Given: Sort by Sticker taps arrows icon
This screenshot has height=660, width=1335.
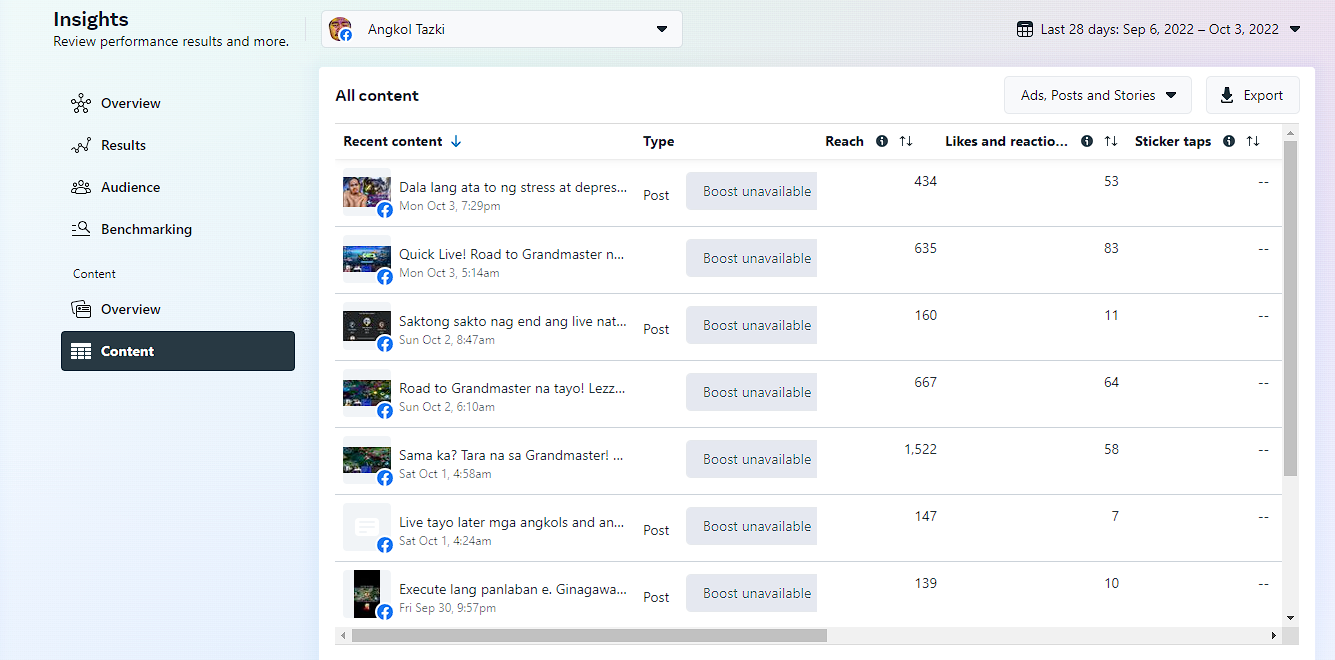Looking at the screenshot, I should point(1253,141).
